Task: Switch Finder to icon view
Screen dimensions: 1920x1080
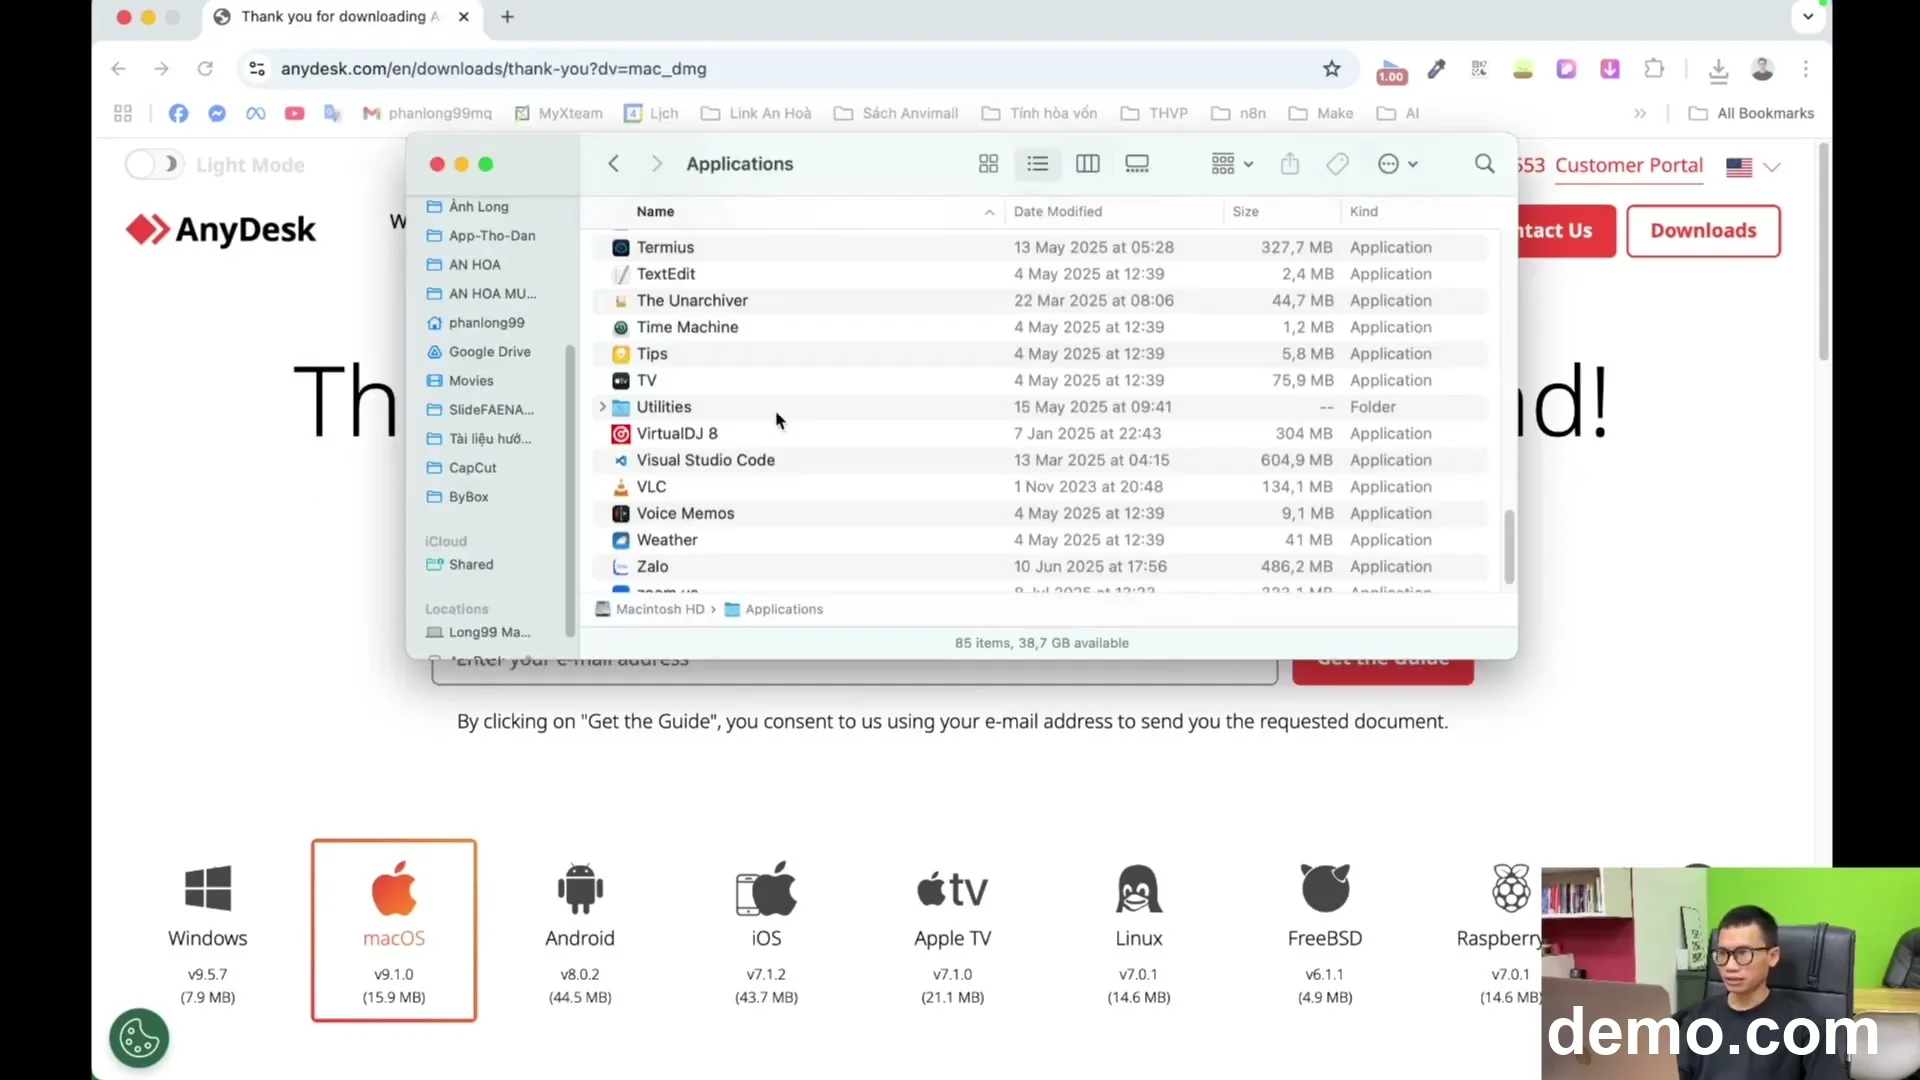Action: click(988, 164)
